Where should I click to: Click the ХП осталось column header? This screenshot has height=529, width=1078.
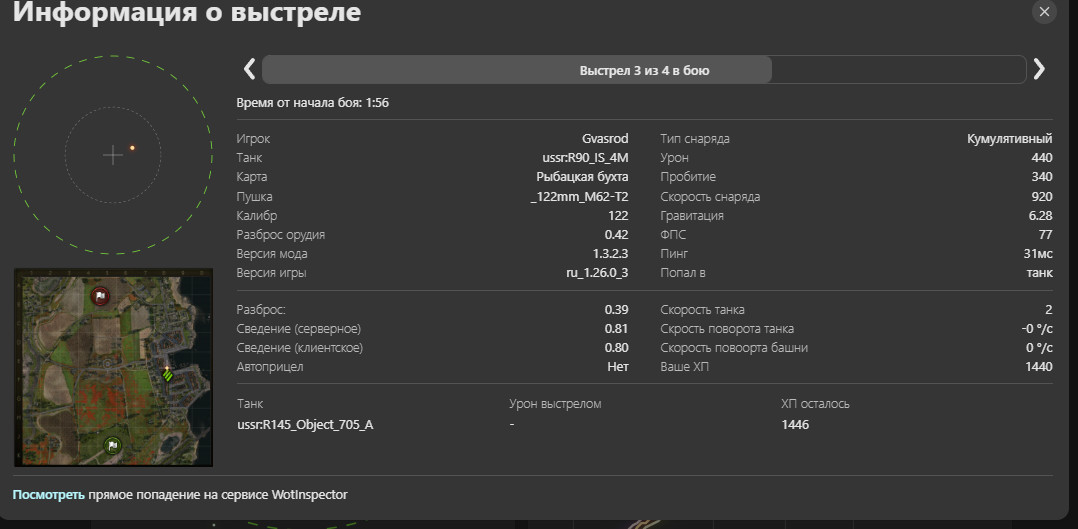pyautogui.click(x=815, y=404)
